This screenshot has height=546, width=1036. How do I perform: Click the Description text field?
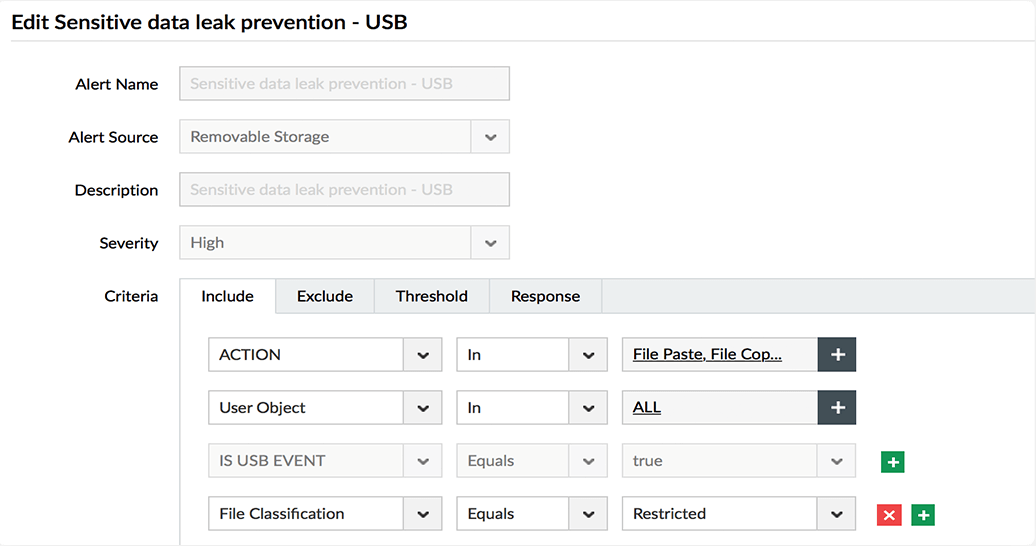click(x=344, y=190)
